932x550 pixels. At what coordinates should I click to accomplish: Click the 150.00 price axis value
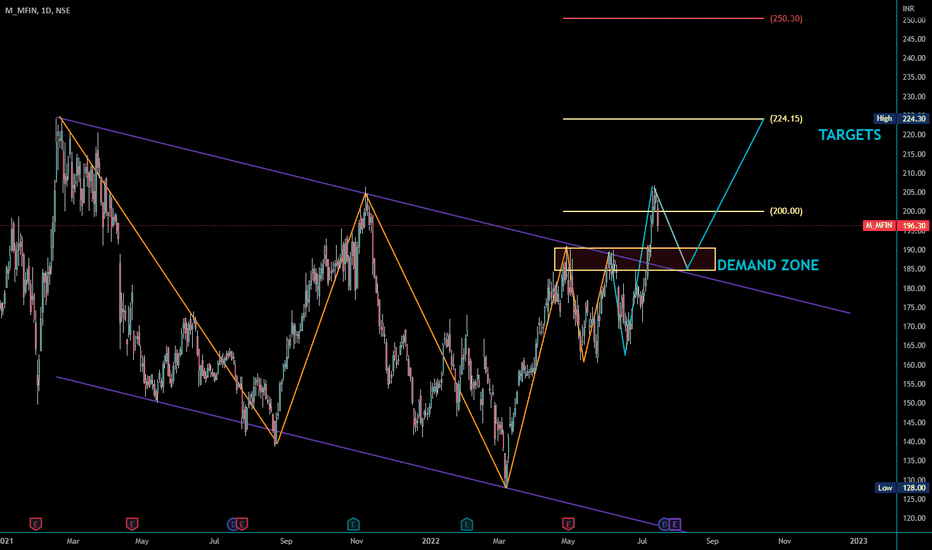click(914, 403)
